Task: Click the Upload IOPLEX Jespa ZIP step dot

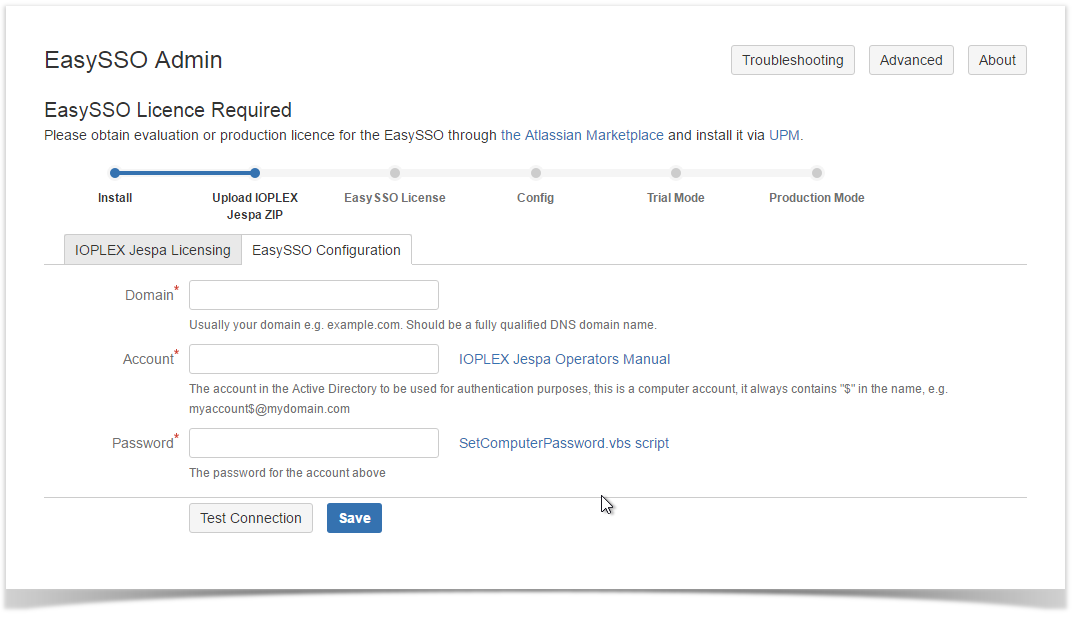Action: click(255, 173)
